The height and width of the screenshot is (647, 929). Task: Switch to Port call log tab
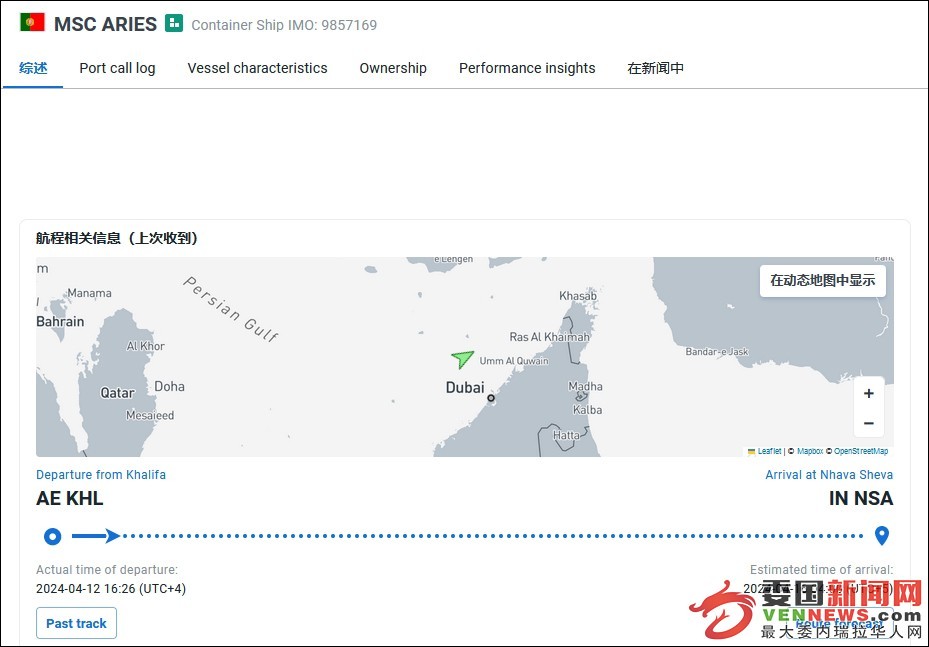point(117,68)
